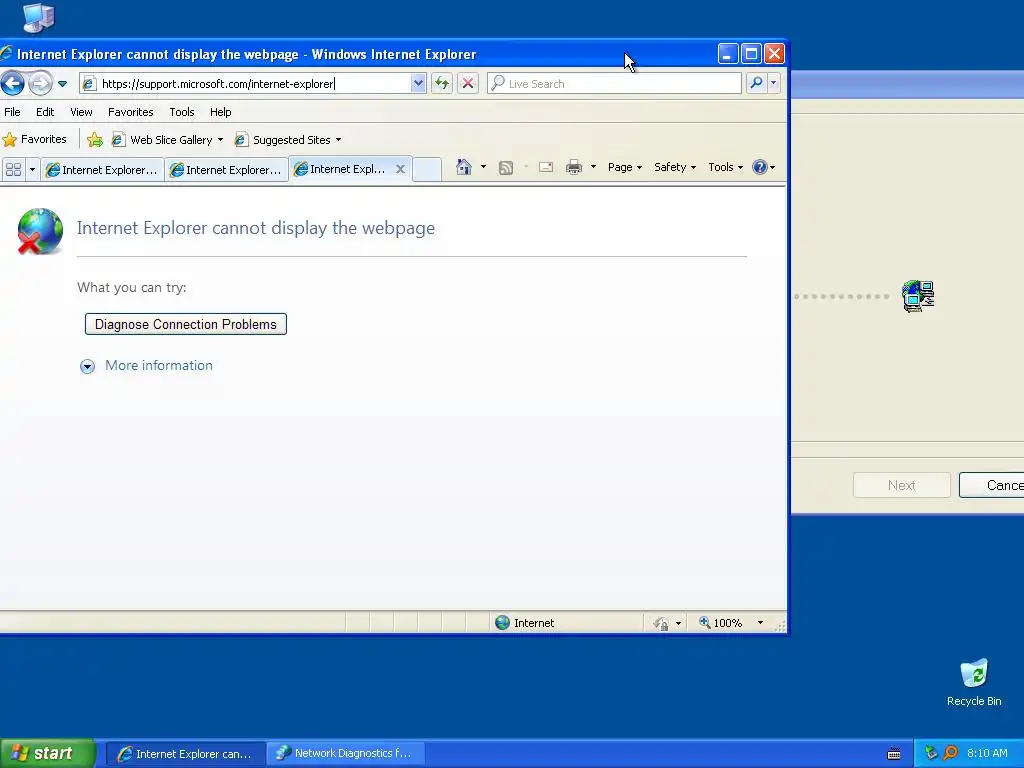Viewport: 1024px width, 768px height.
Task: Click Next in Network Diagnostics window
Action: pos(901,485)
